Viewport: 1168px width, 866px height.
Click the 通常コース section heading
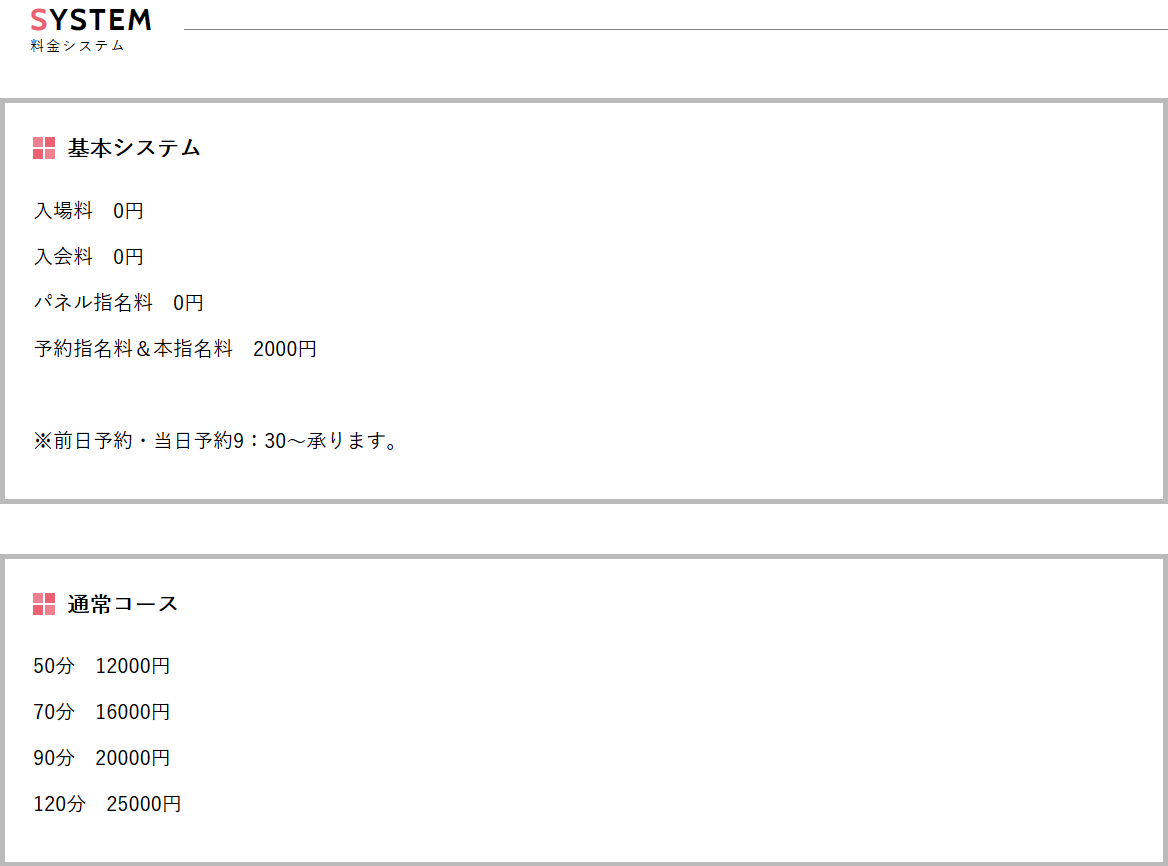123,604
